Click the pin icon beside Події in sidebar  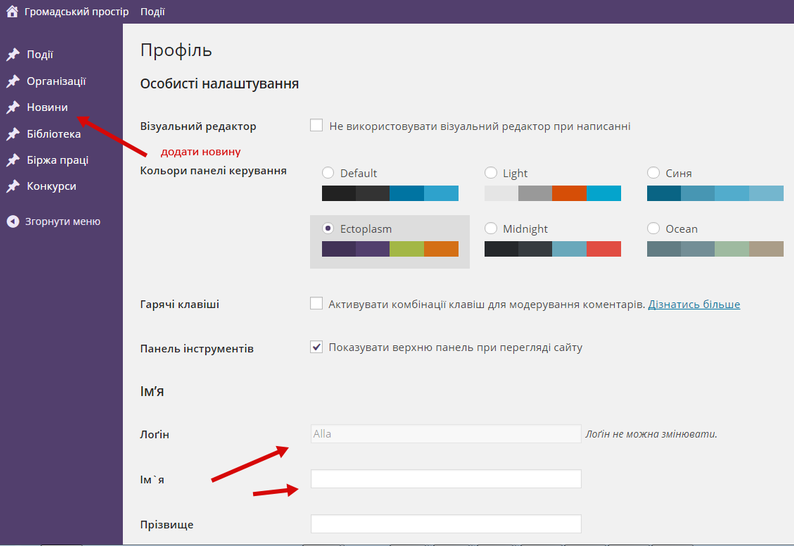click(13, 54)
